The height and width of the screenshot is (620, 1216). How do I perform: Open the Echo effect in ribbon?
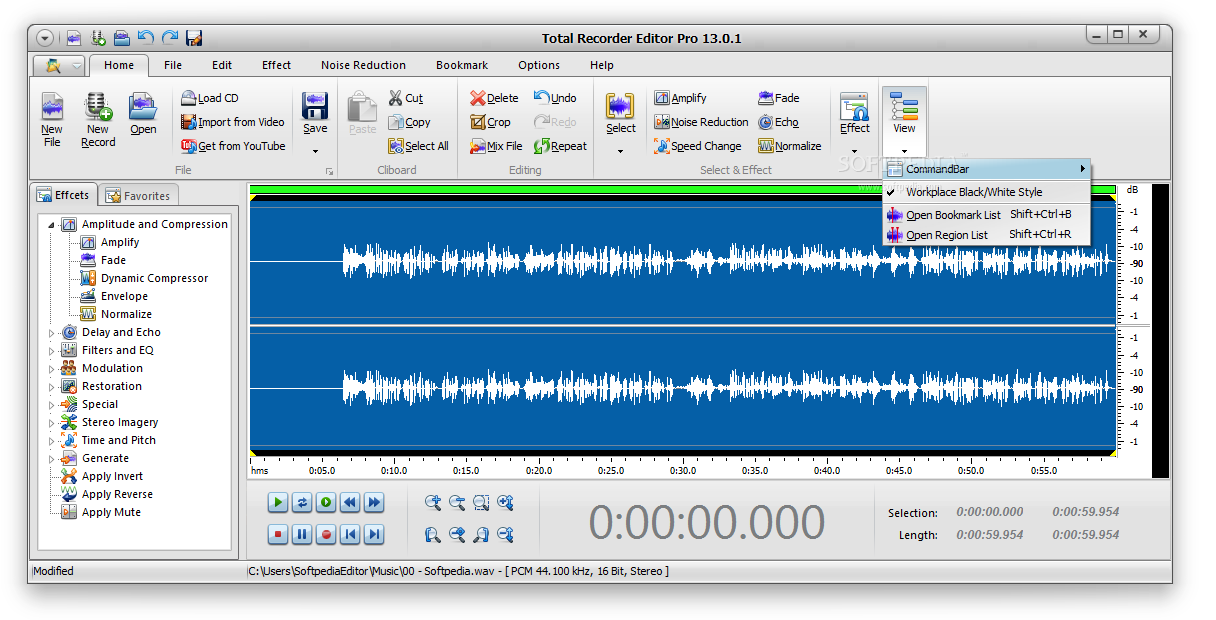(x=778, y=122)
